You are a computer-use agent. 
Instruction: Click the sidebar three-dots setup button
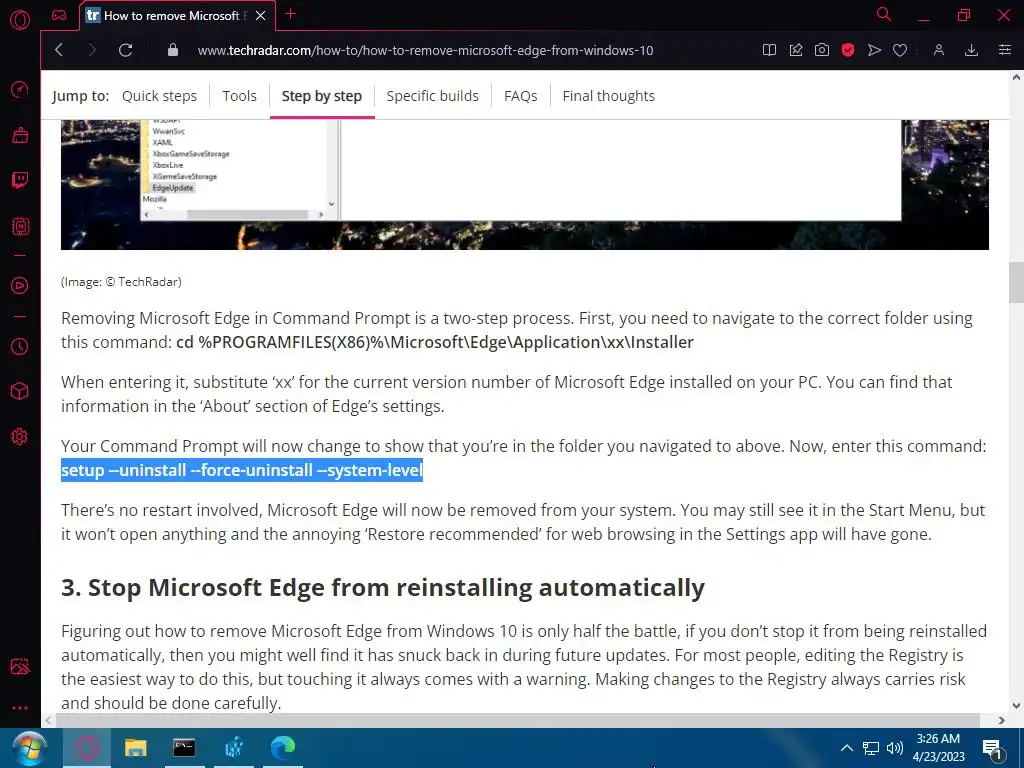coord(20,708)
